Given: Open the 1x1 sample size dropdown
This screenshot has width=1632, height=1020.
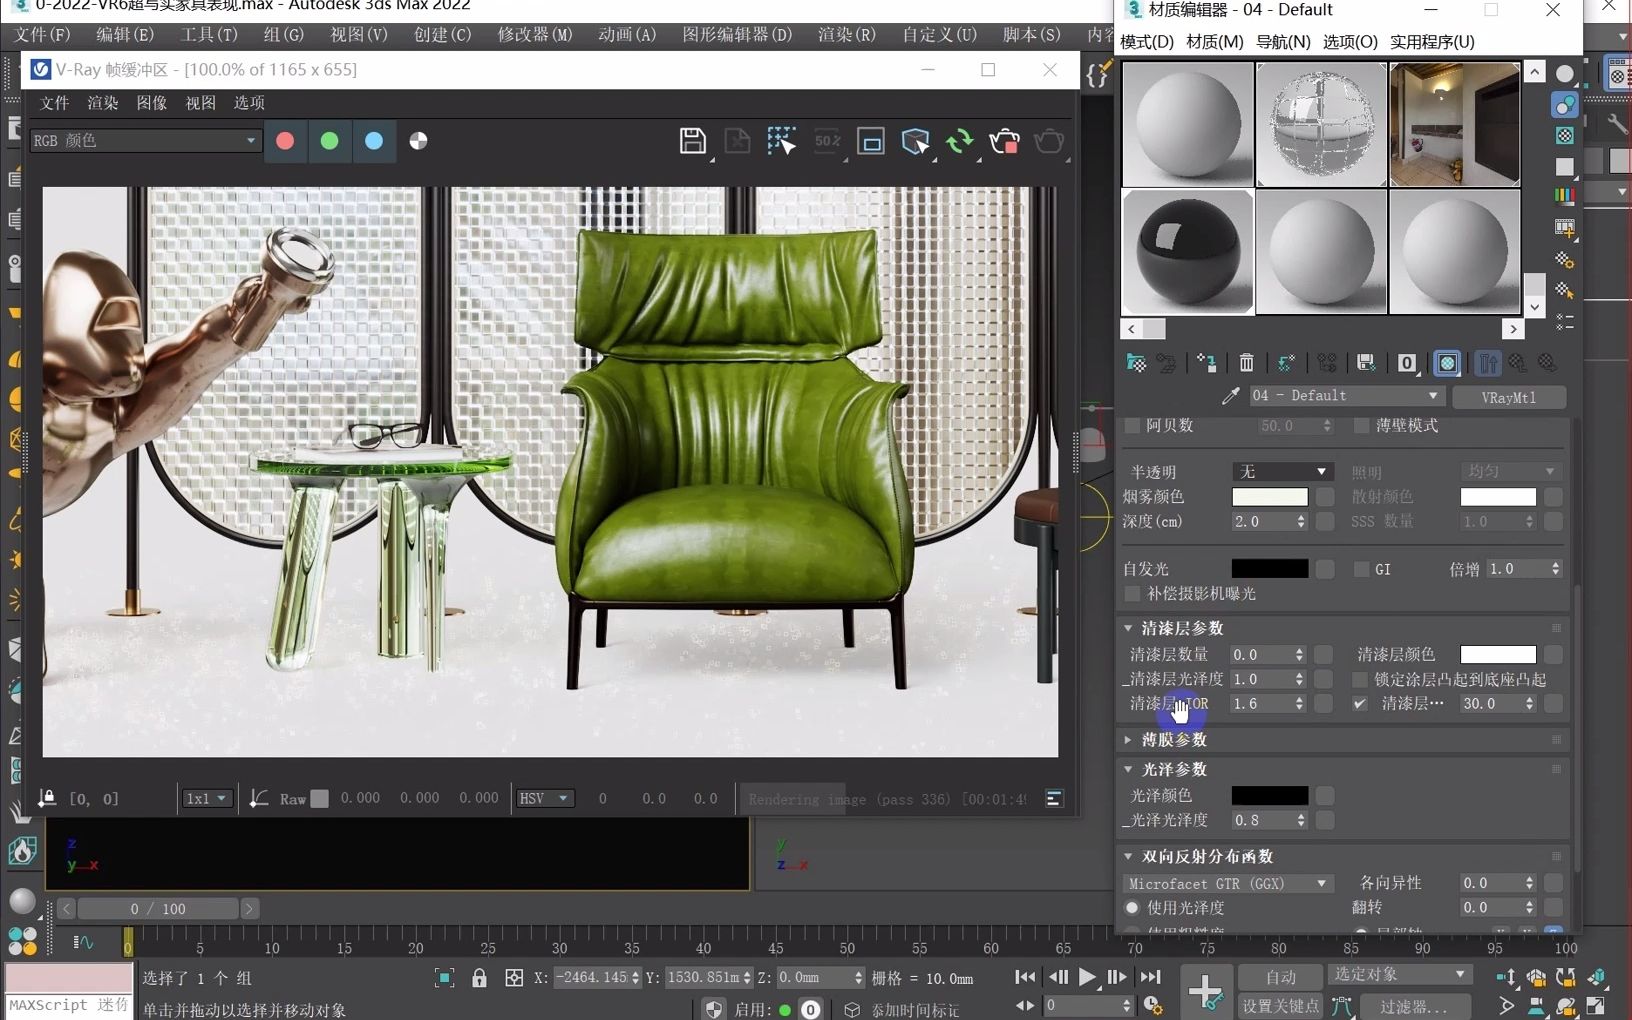Looking at the screenshot, I should pos(207,798).
